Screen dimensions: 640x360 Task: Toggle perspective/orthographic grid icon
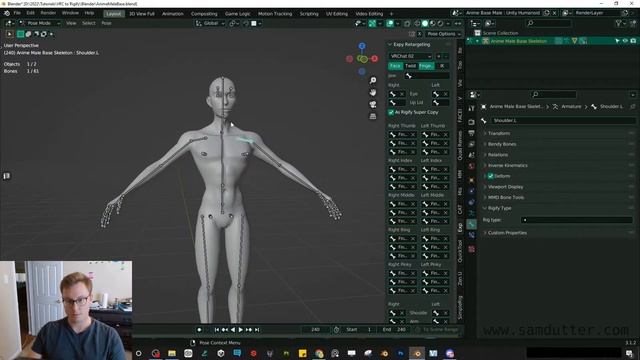click(x=373, y=116)
